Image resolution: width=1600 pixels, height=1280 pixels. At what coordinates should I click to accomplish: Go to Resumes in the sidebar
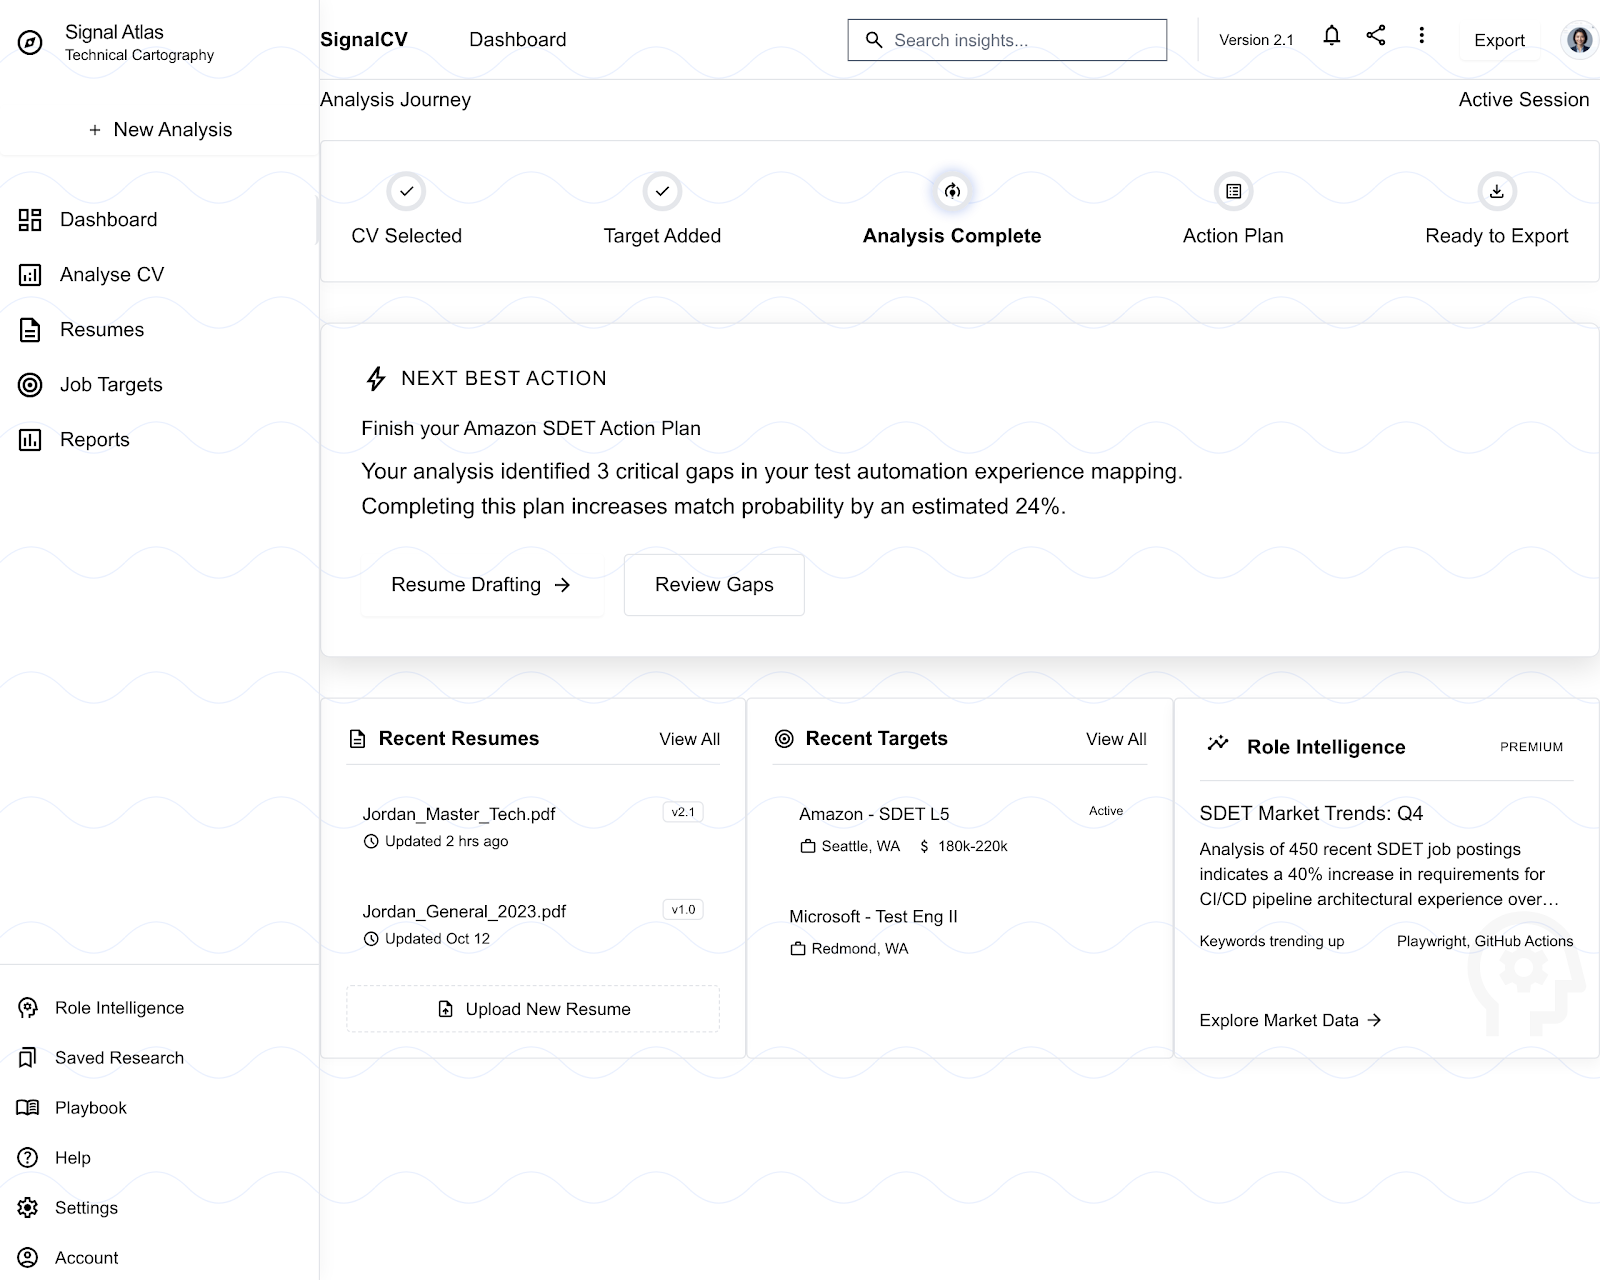coord(159,330)
